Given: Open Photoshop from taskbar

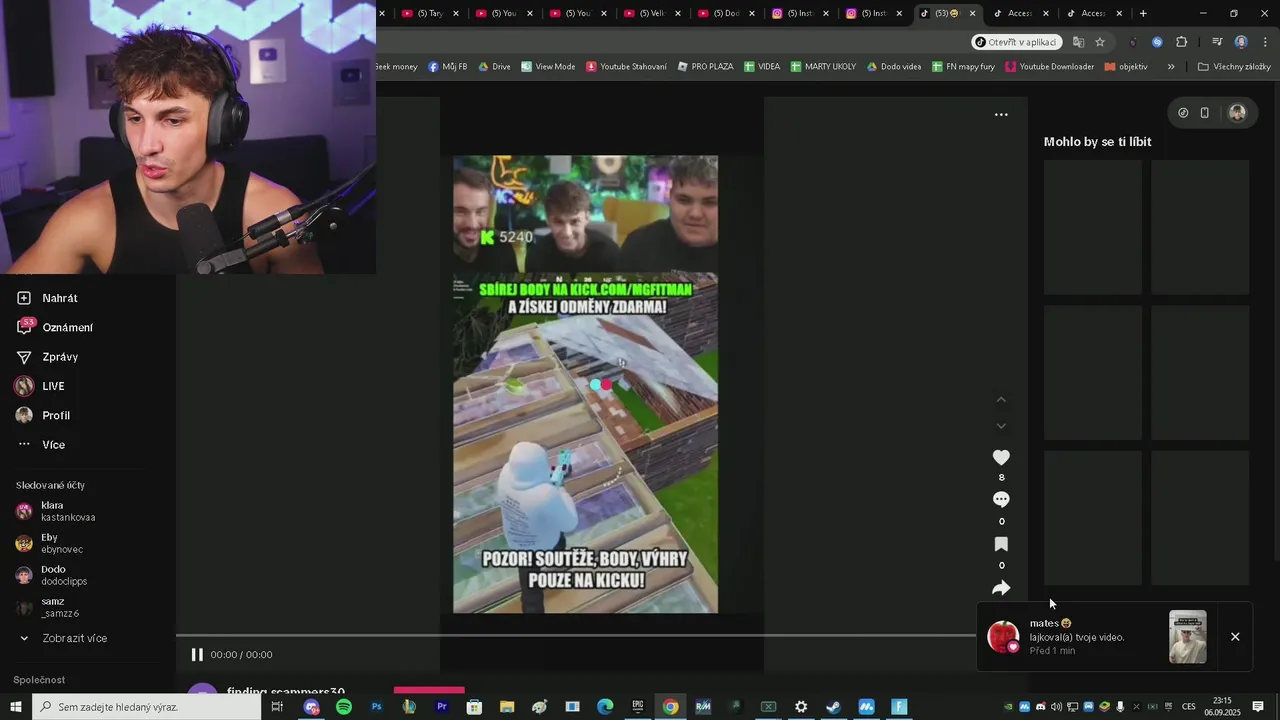Looking at the screenshot, I should point(376,707).
